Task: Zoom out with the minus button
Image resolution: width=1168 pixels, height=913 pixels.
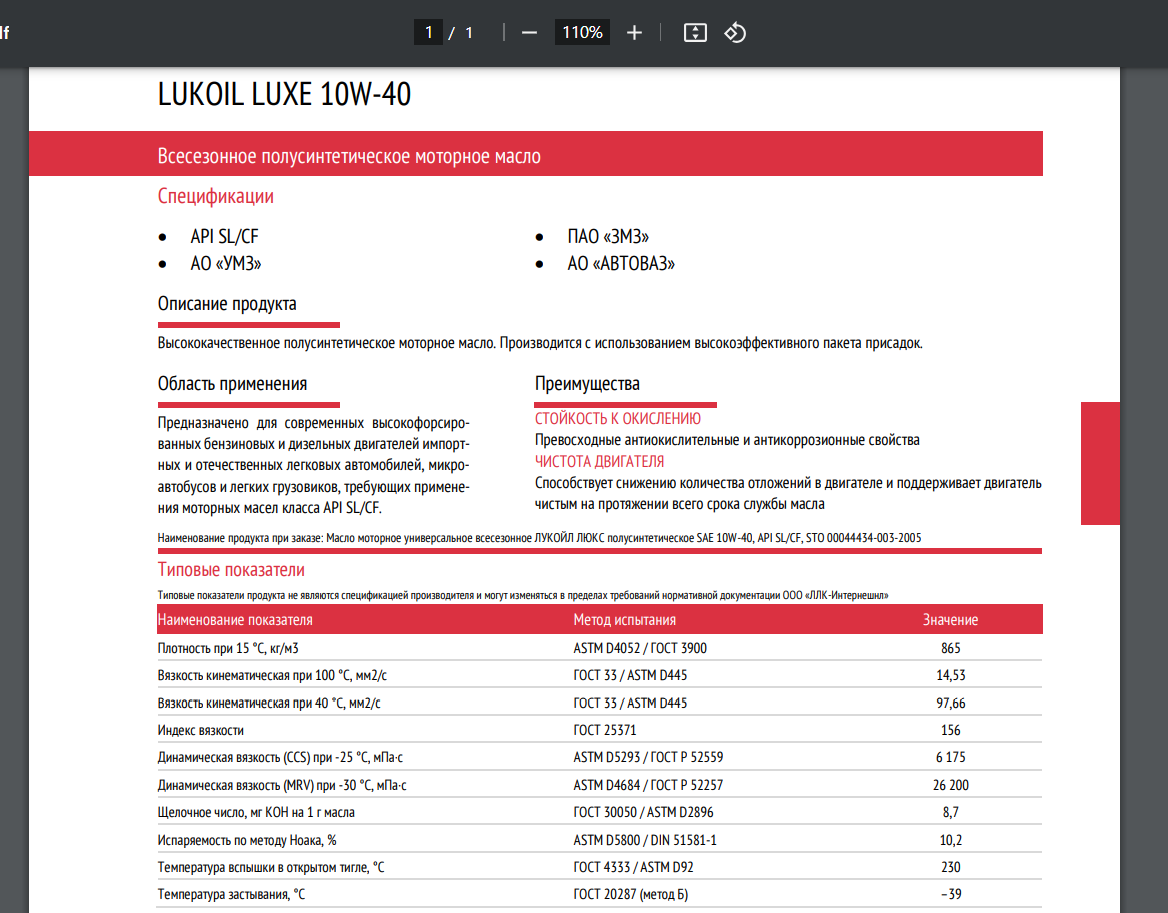Action: pyautogui.click(x=529, y=33)
